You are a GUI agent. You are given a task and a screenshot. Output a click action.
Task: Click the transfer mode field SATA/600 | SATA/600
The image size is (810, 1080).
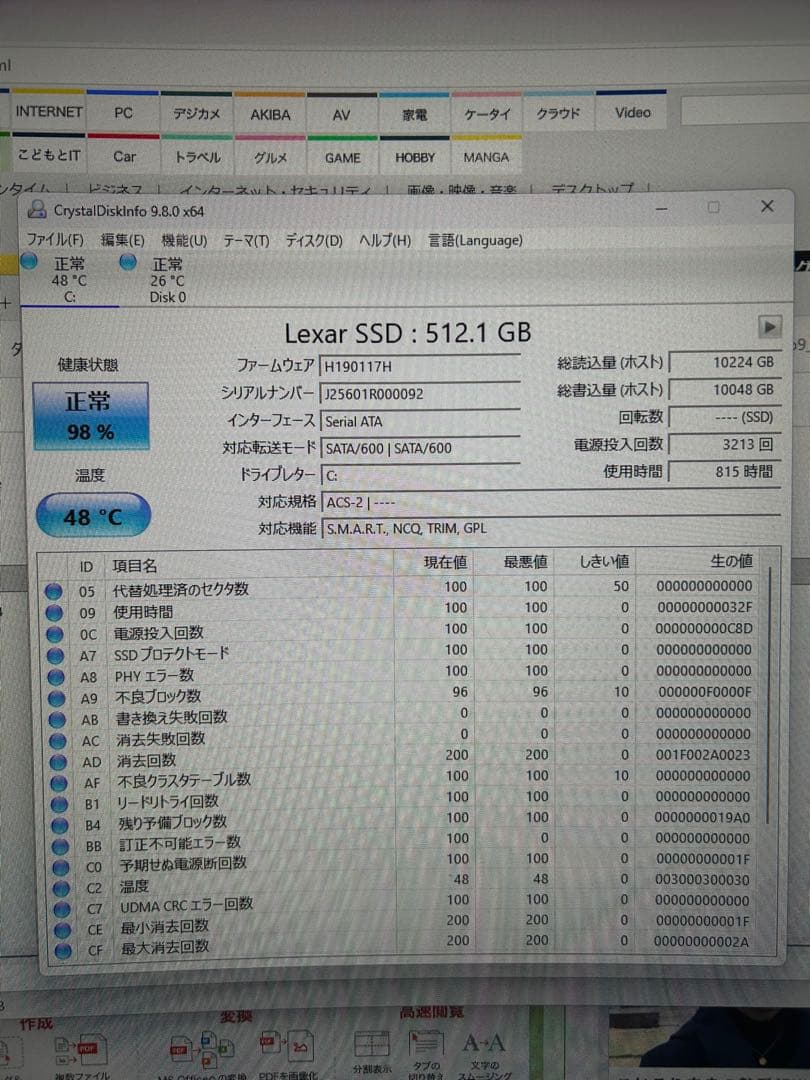[x=419, y=448]
